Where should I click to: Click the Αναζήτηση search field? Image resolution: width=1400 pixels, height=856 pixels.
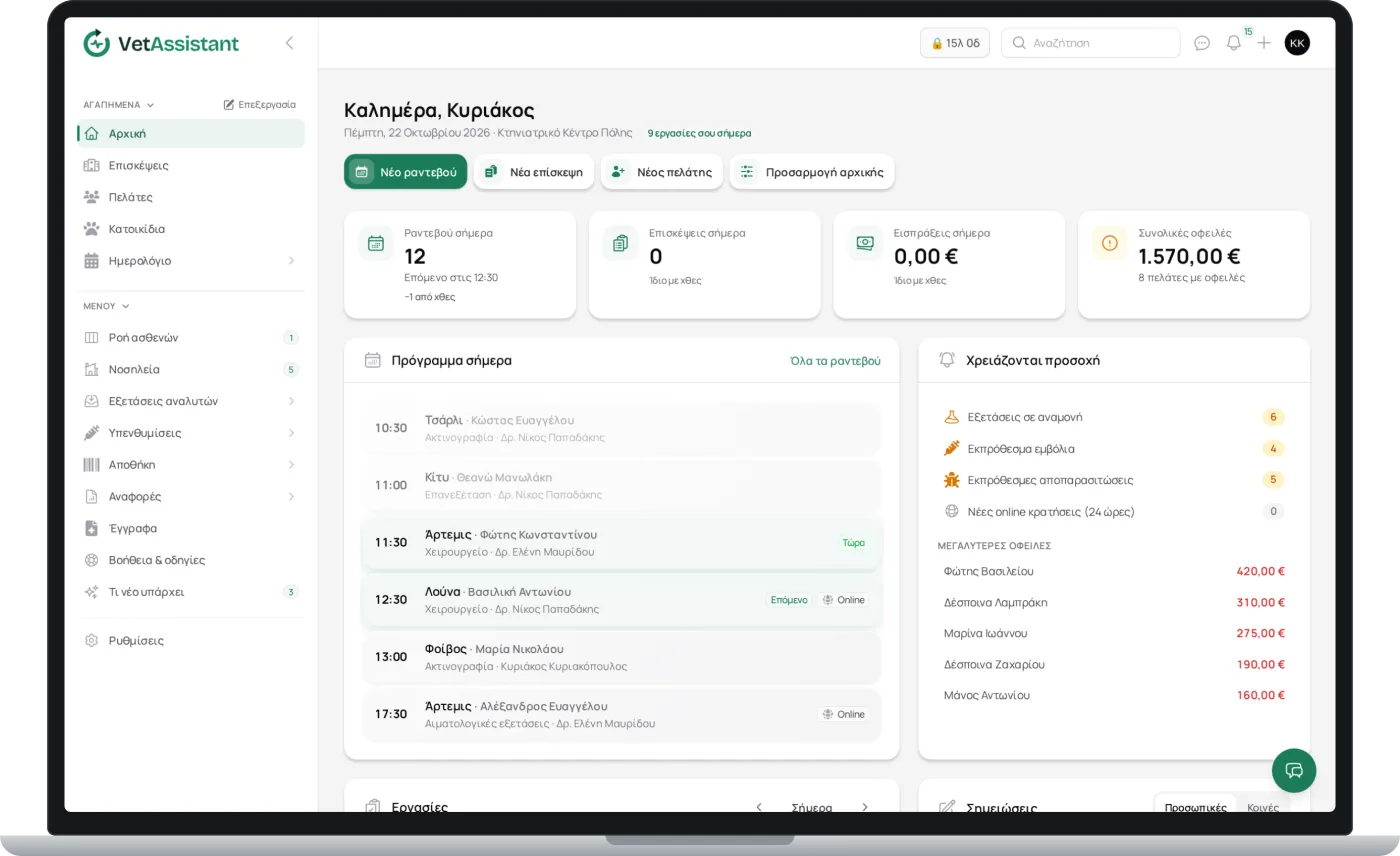click(1090, 43)
